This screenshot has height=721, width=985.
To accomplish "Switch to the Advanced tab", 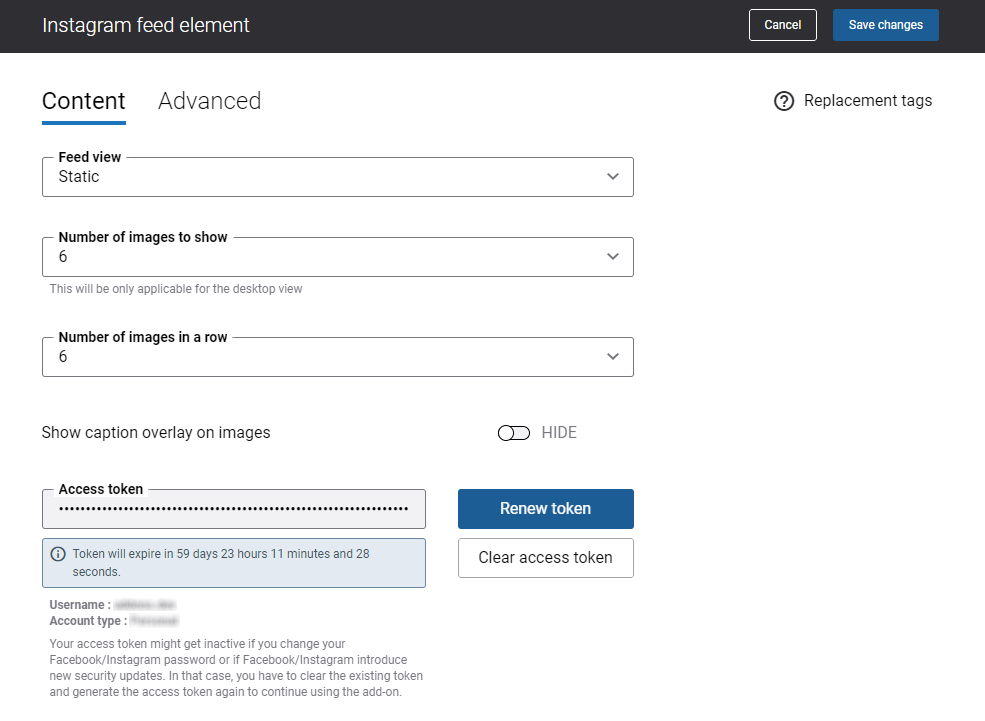I will [x=209, y=101].
